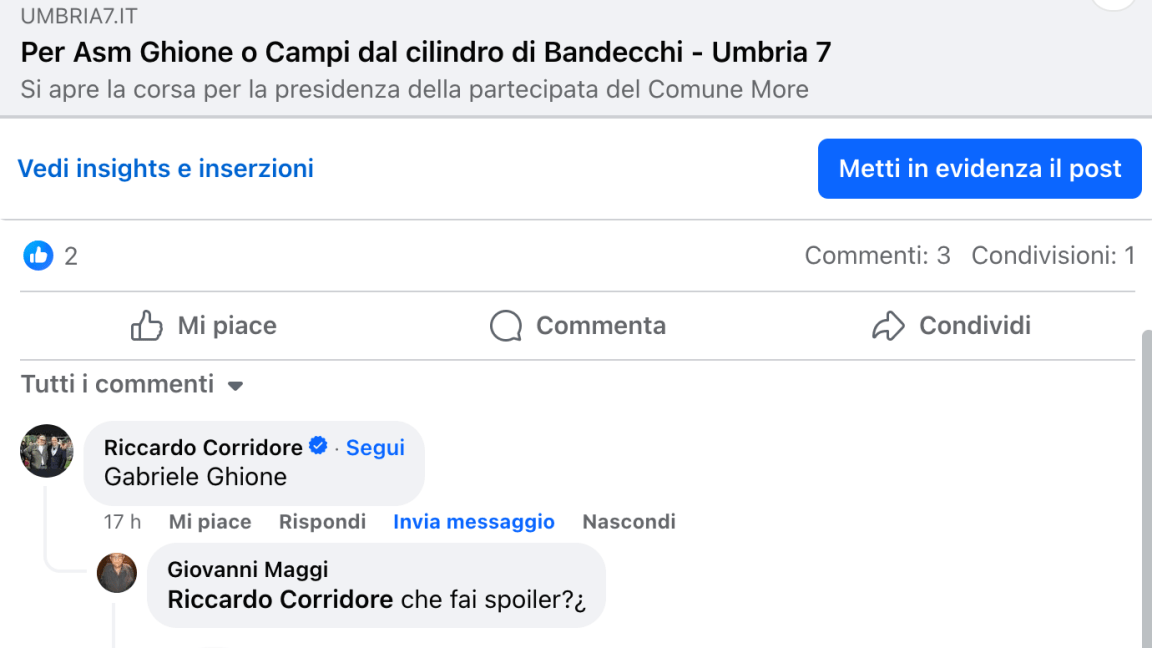Reply to Riccardo's comment with Rispondi

(x=322, y=522)
